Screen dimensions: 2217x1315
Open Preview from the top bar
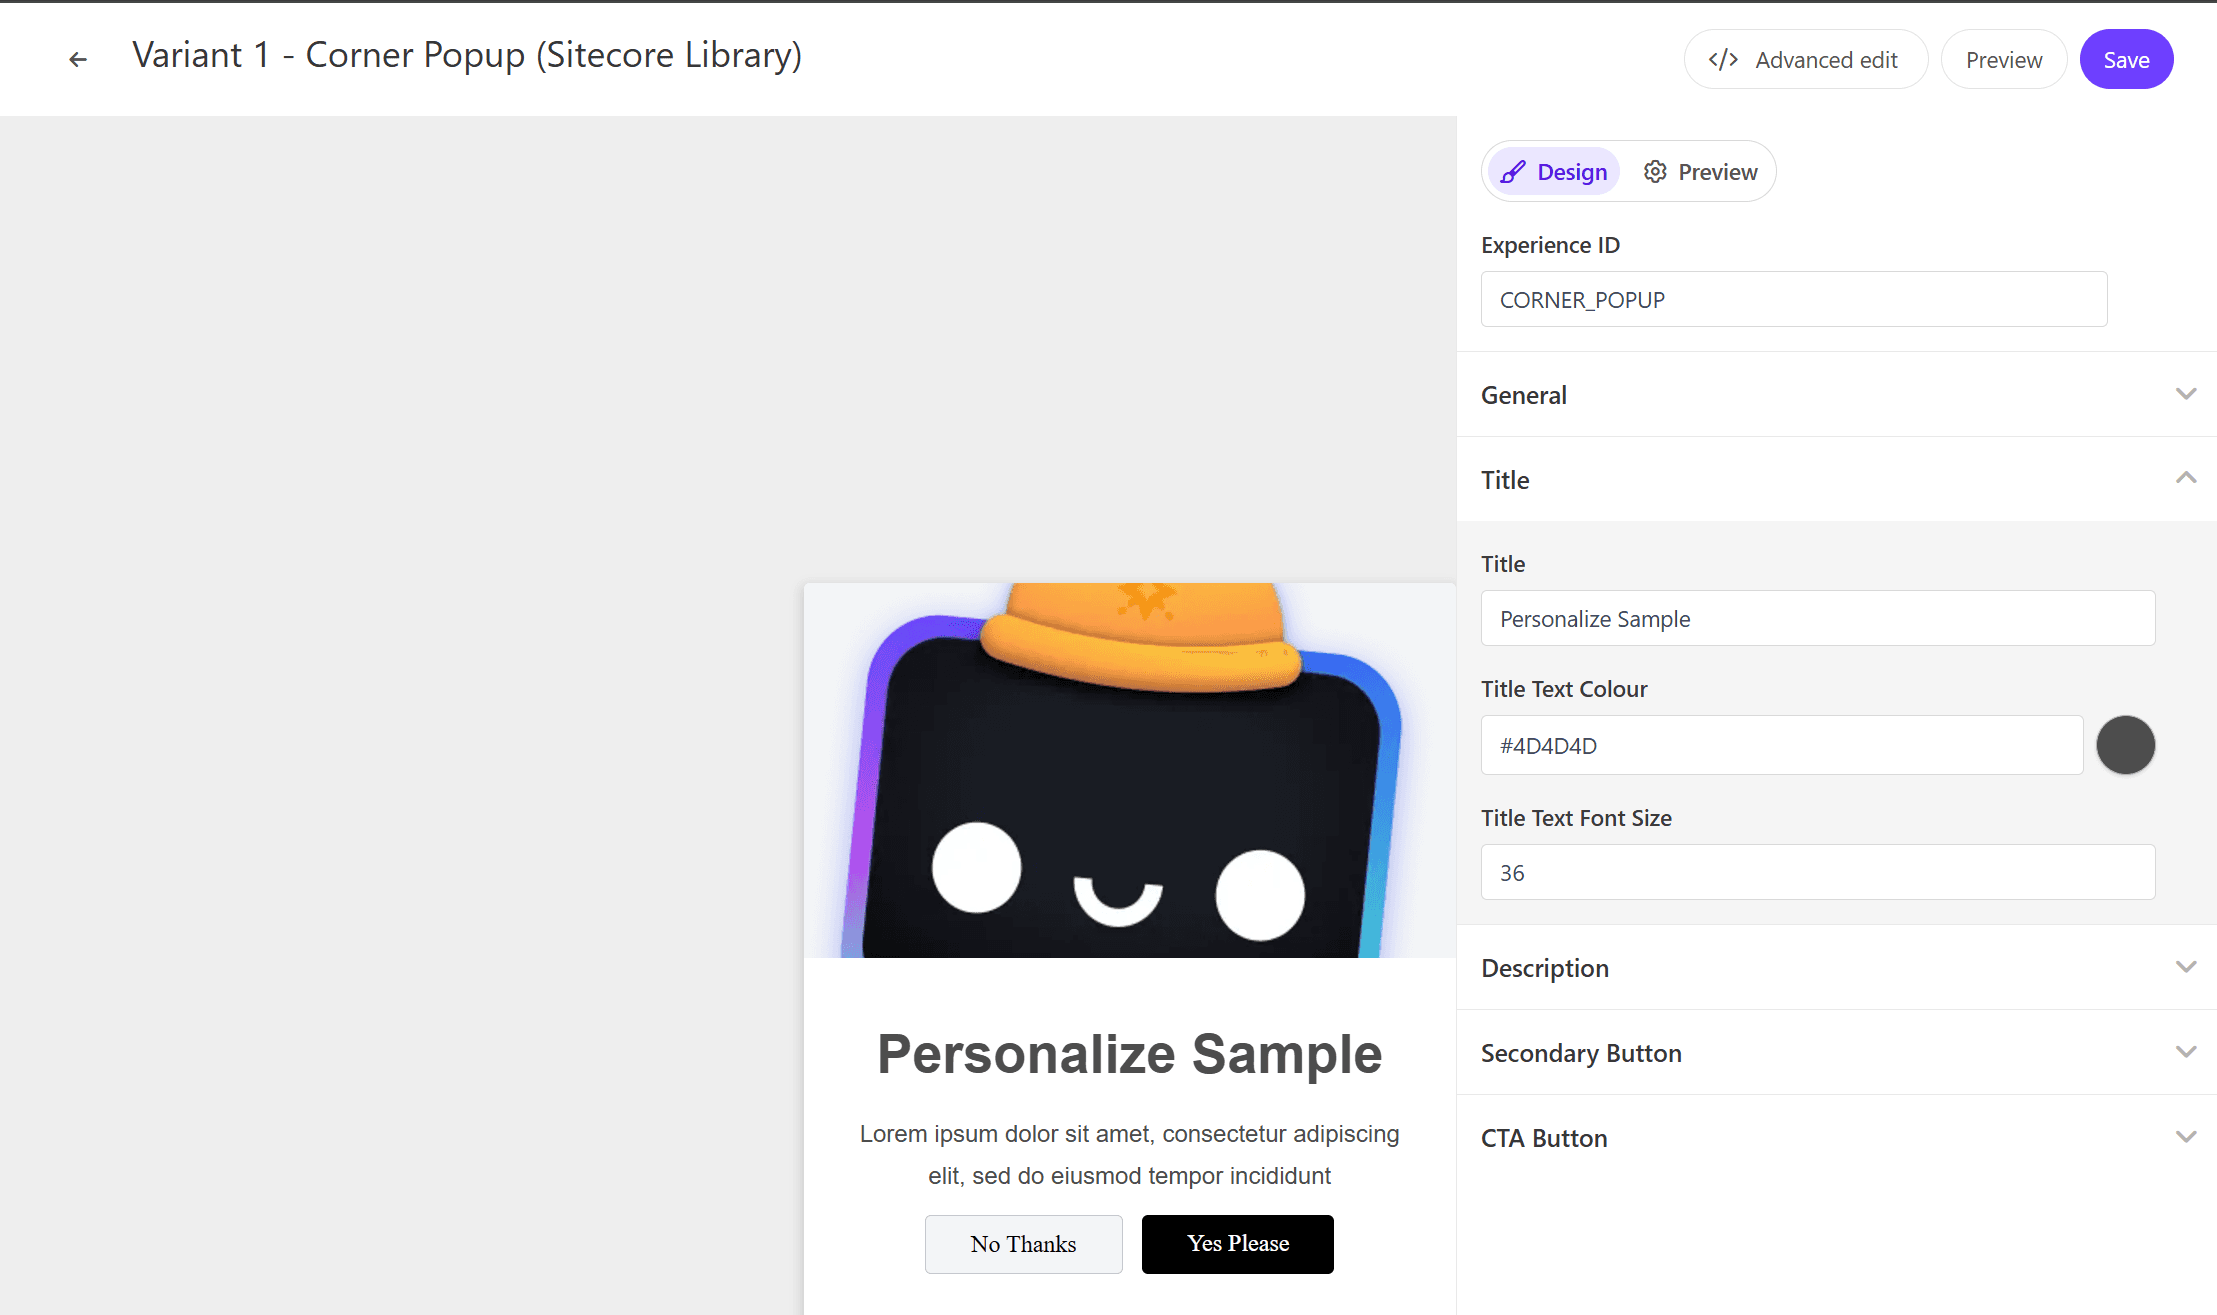pos(2003,60)
